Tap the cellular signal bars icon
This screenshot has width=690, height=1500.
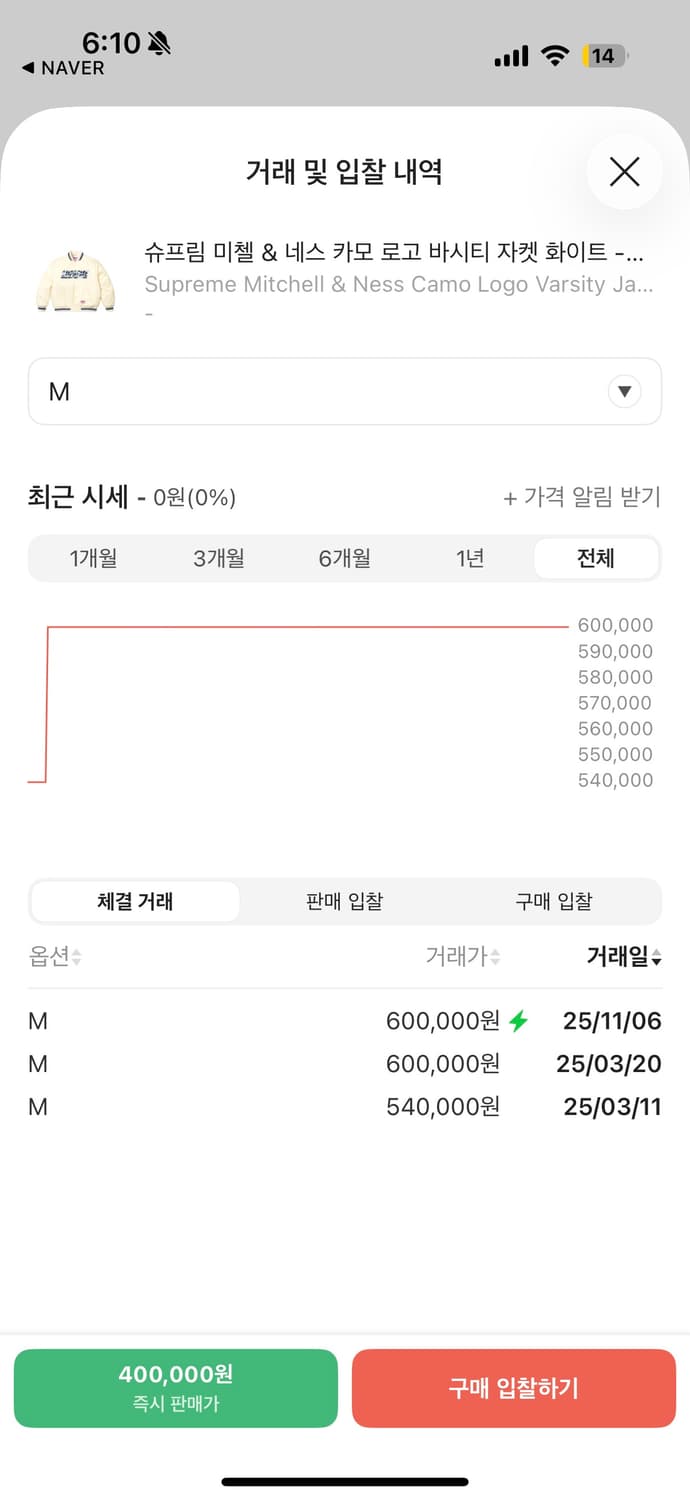pos(510,56)
